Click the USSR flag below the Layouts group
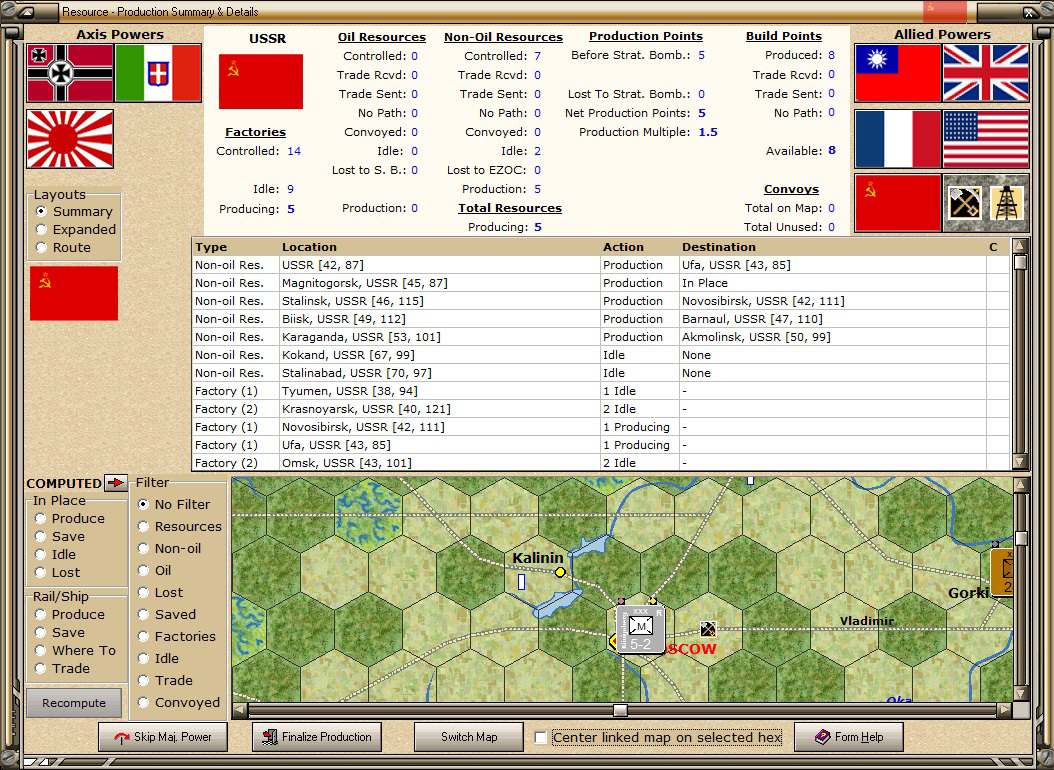The width and height of the screenshot is (1054, 770). point(74,293)
